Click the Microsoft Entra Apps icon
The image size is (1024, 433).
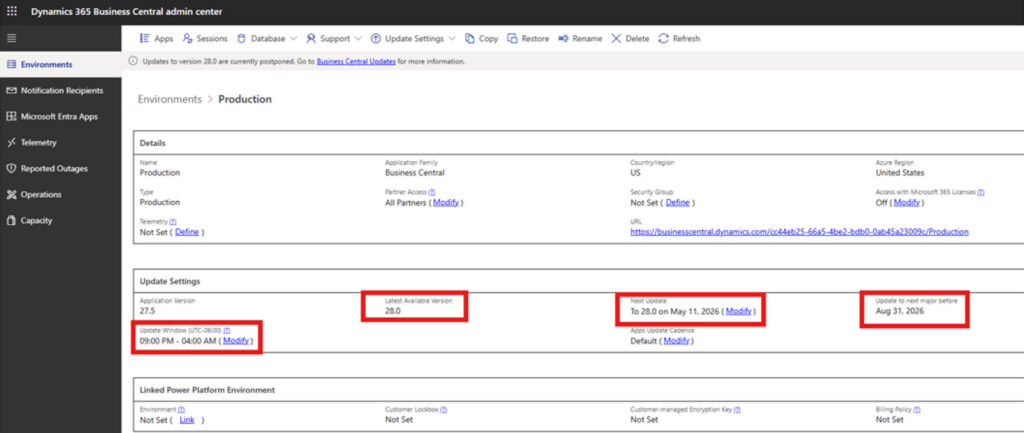(10, 116)
